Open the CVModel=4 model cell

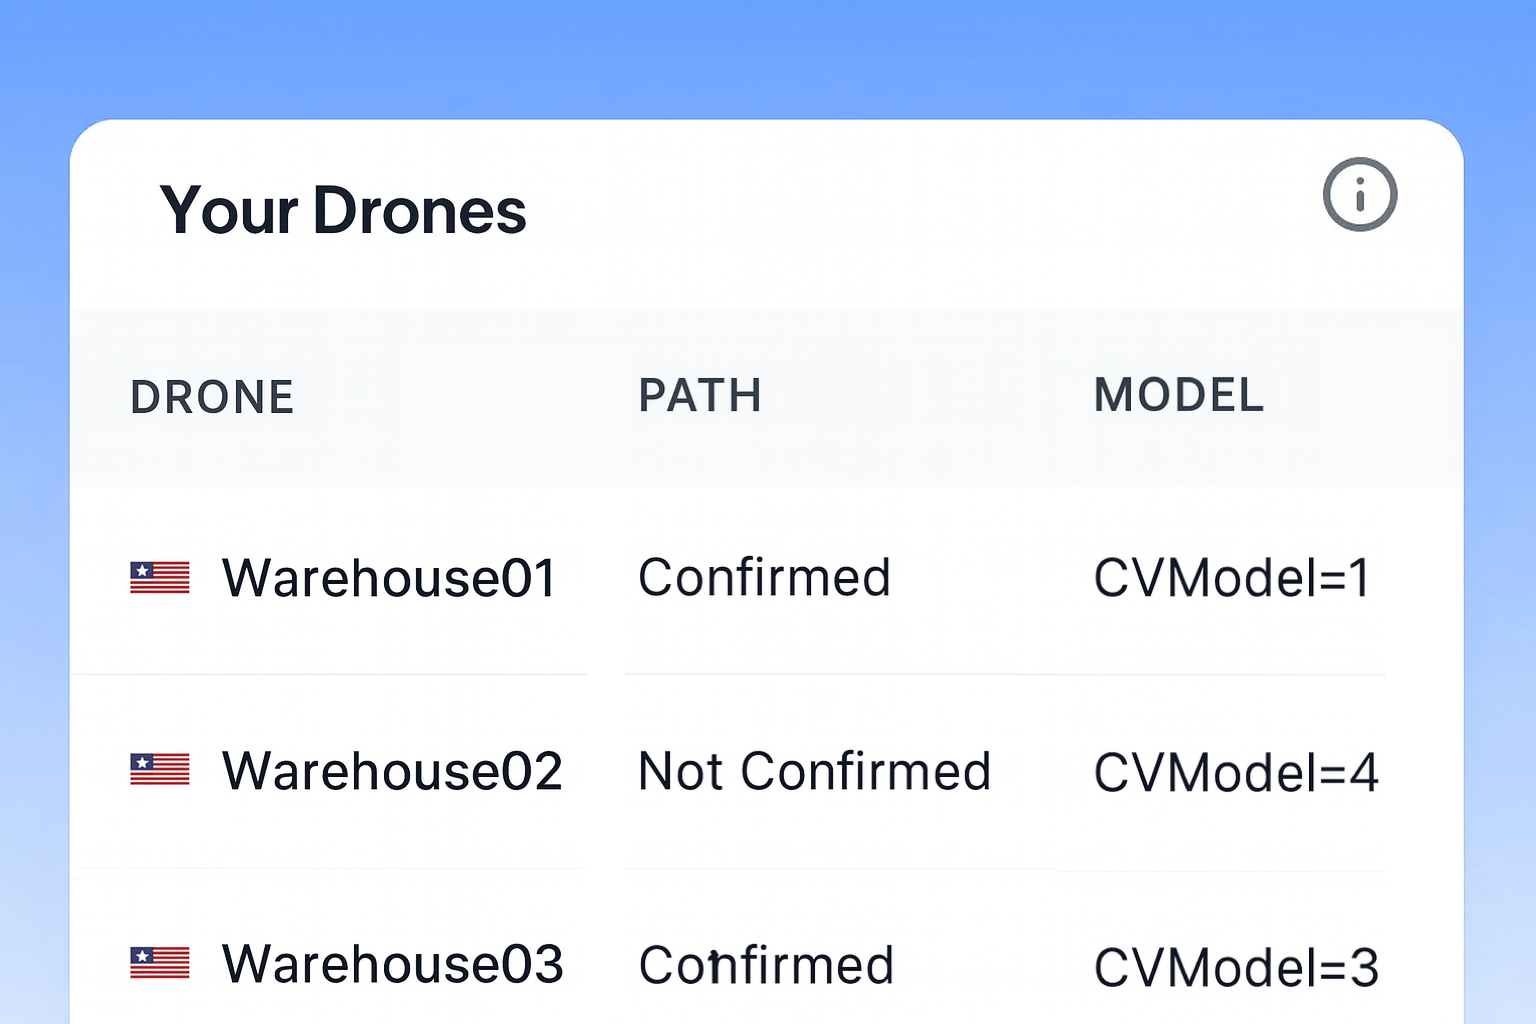(x=1236, y=772)
